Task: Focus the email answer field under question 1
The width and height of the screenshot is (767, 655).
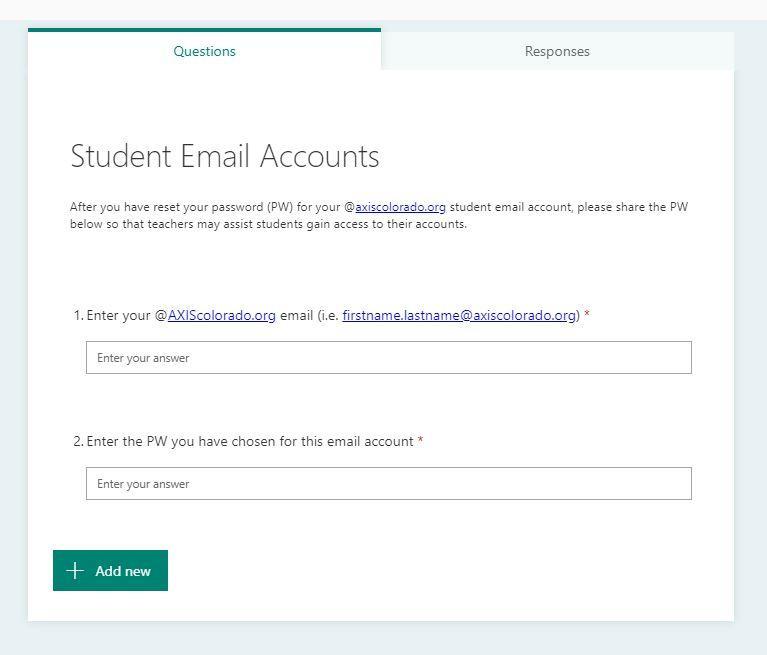Action: coord(389,358)
